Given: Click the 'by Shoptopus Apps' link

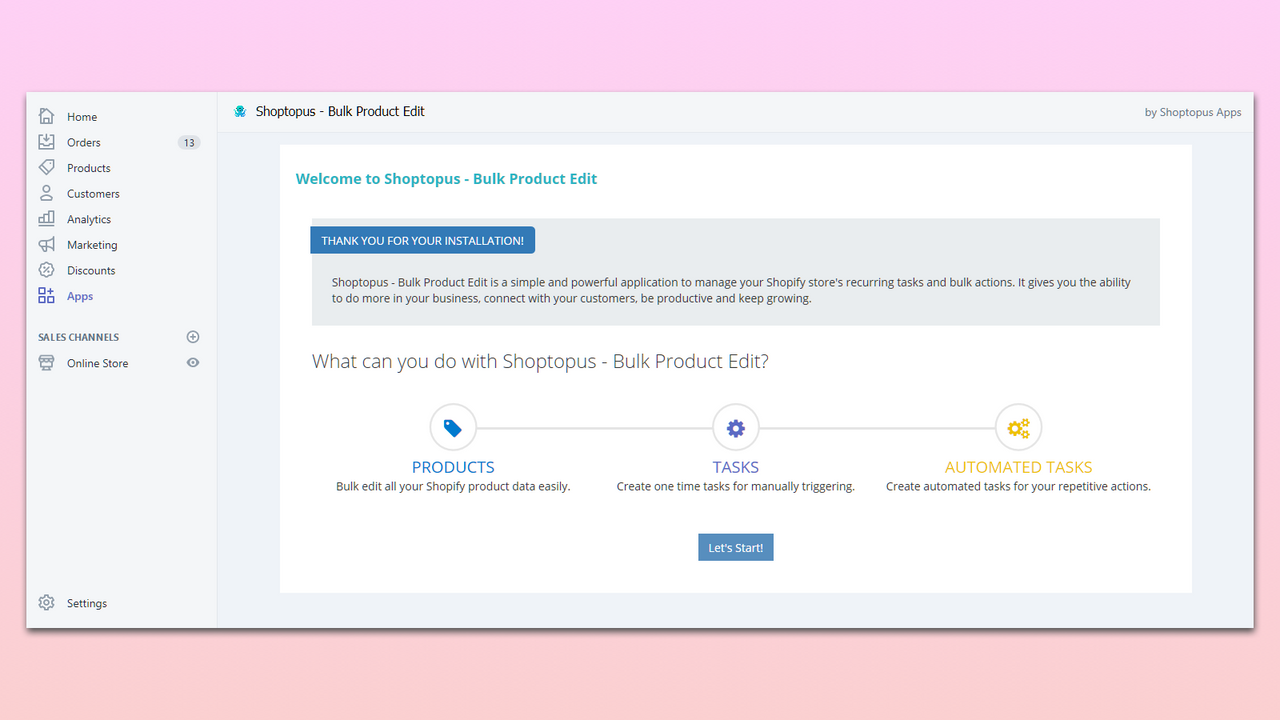Looking at the screenshot, I should tap(1193, 112).
